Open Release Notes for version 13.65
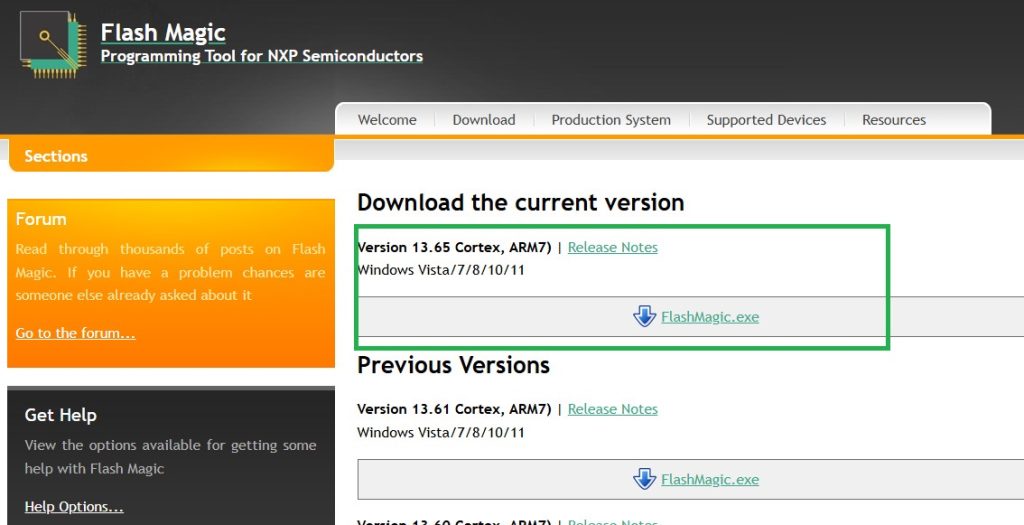Image resolution: width=1024 pixels, height=525 pixels. [x=612, y=247]
